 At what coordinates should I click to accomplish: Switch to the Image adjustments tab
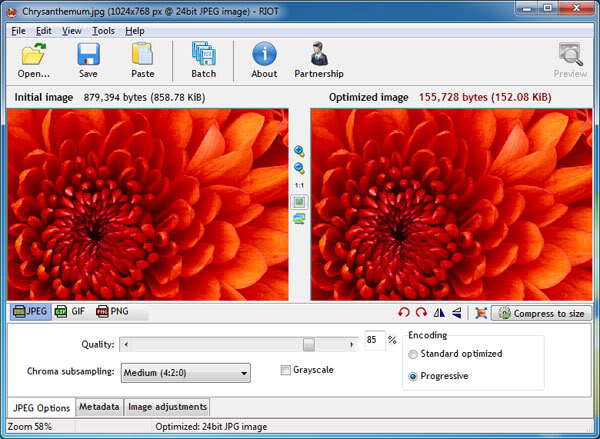[x=167, y=407]
